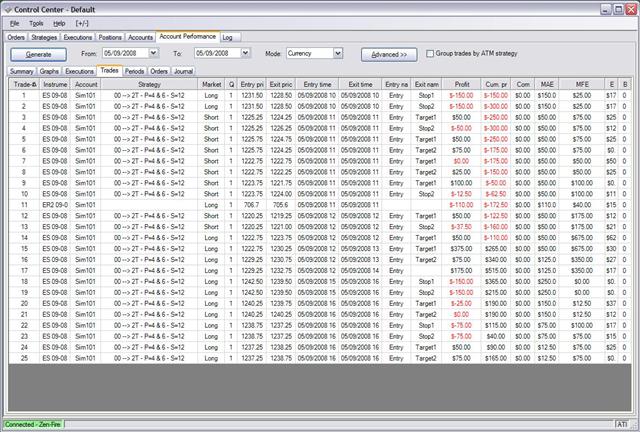640x432 pixels.
Task: Click the Advanced >> button
Action: [389, 54]
